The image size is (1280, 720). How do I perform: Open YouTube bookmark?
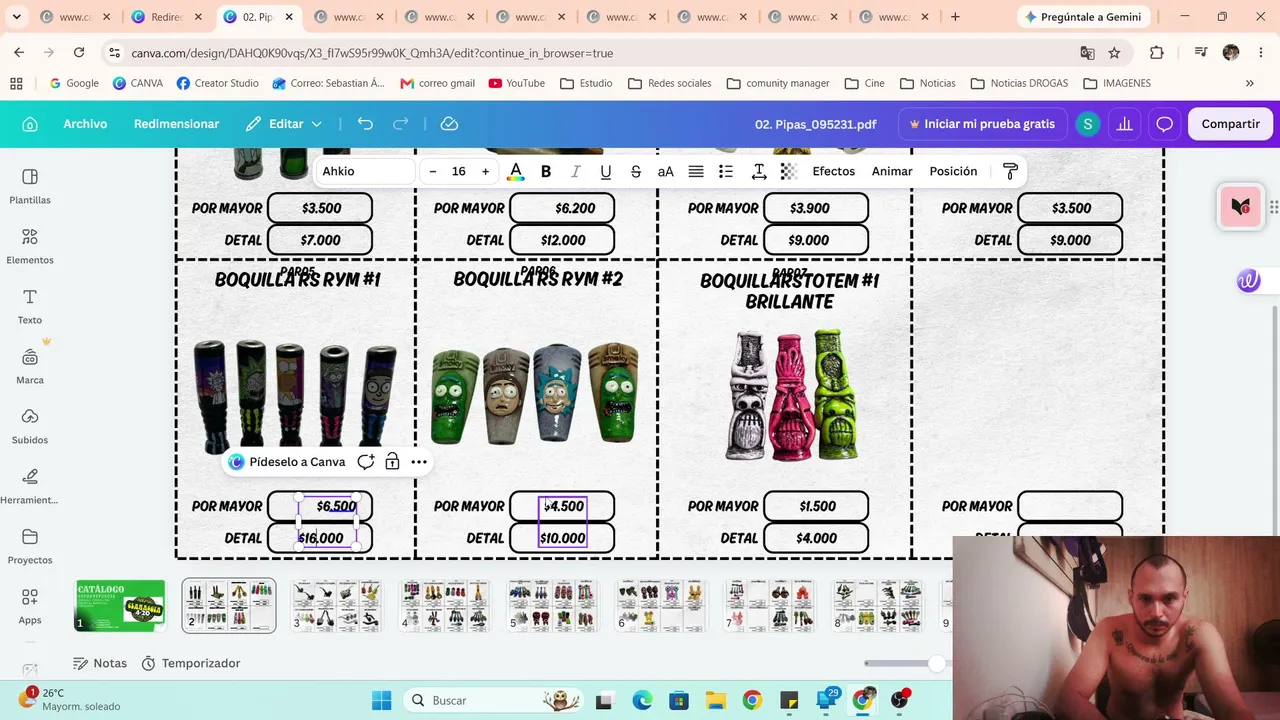pyautogui.click(x=516, y=83)
